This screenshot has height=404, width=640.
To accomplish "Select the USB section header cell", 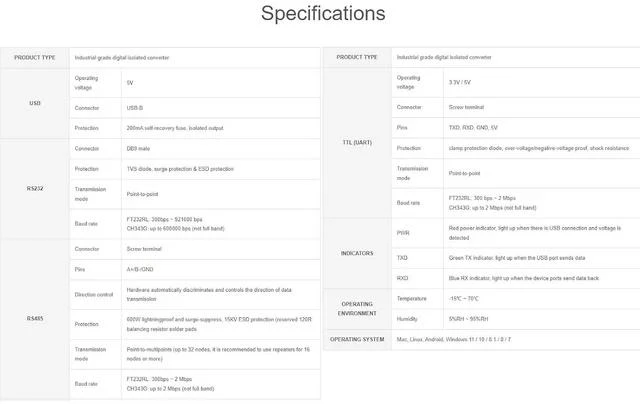I will 35,103.
